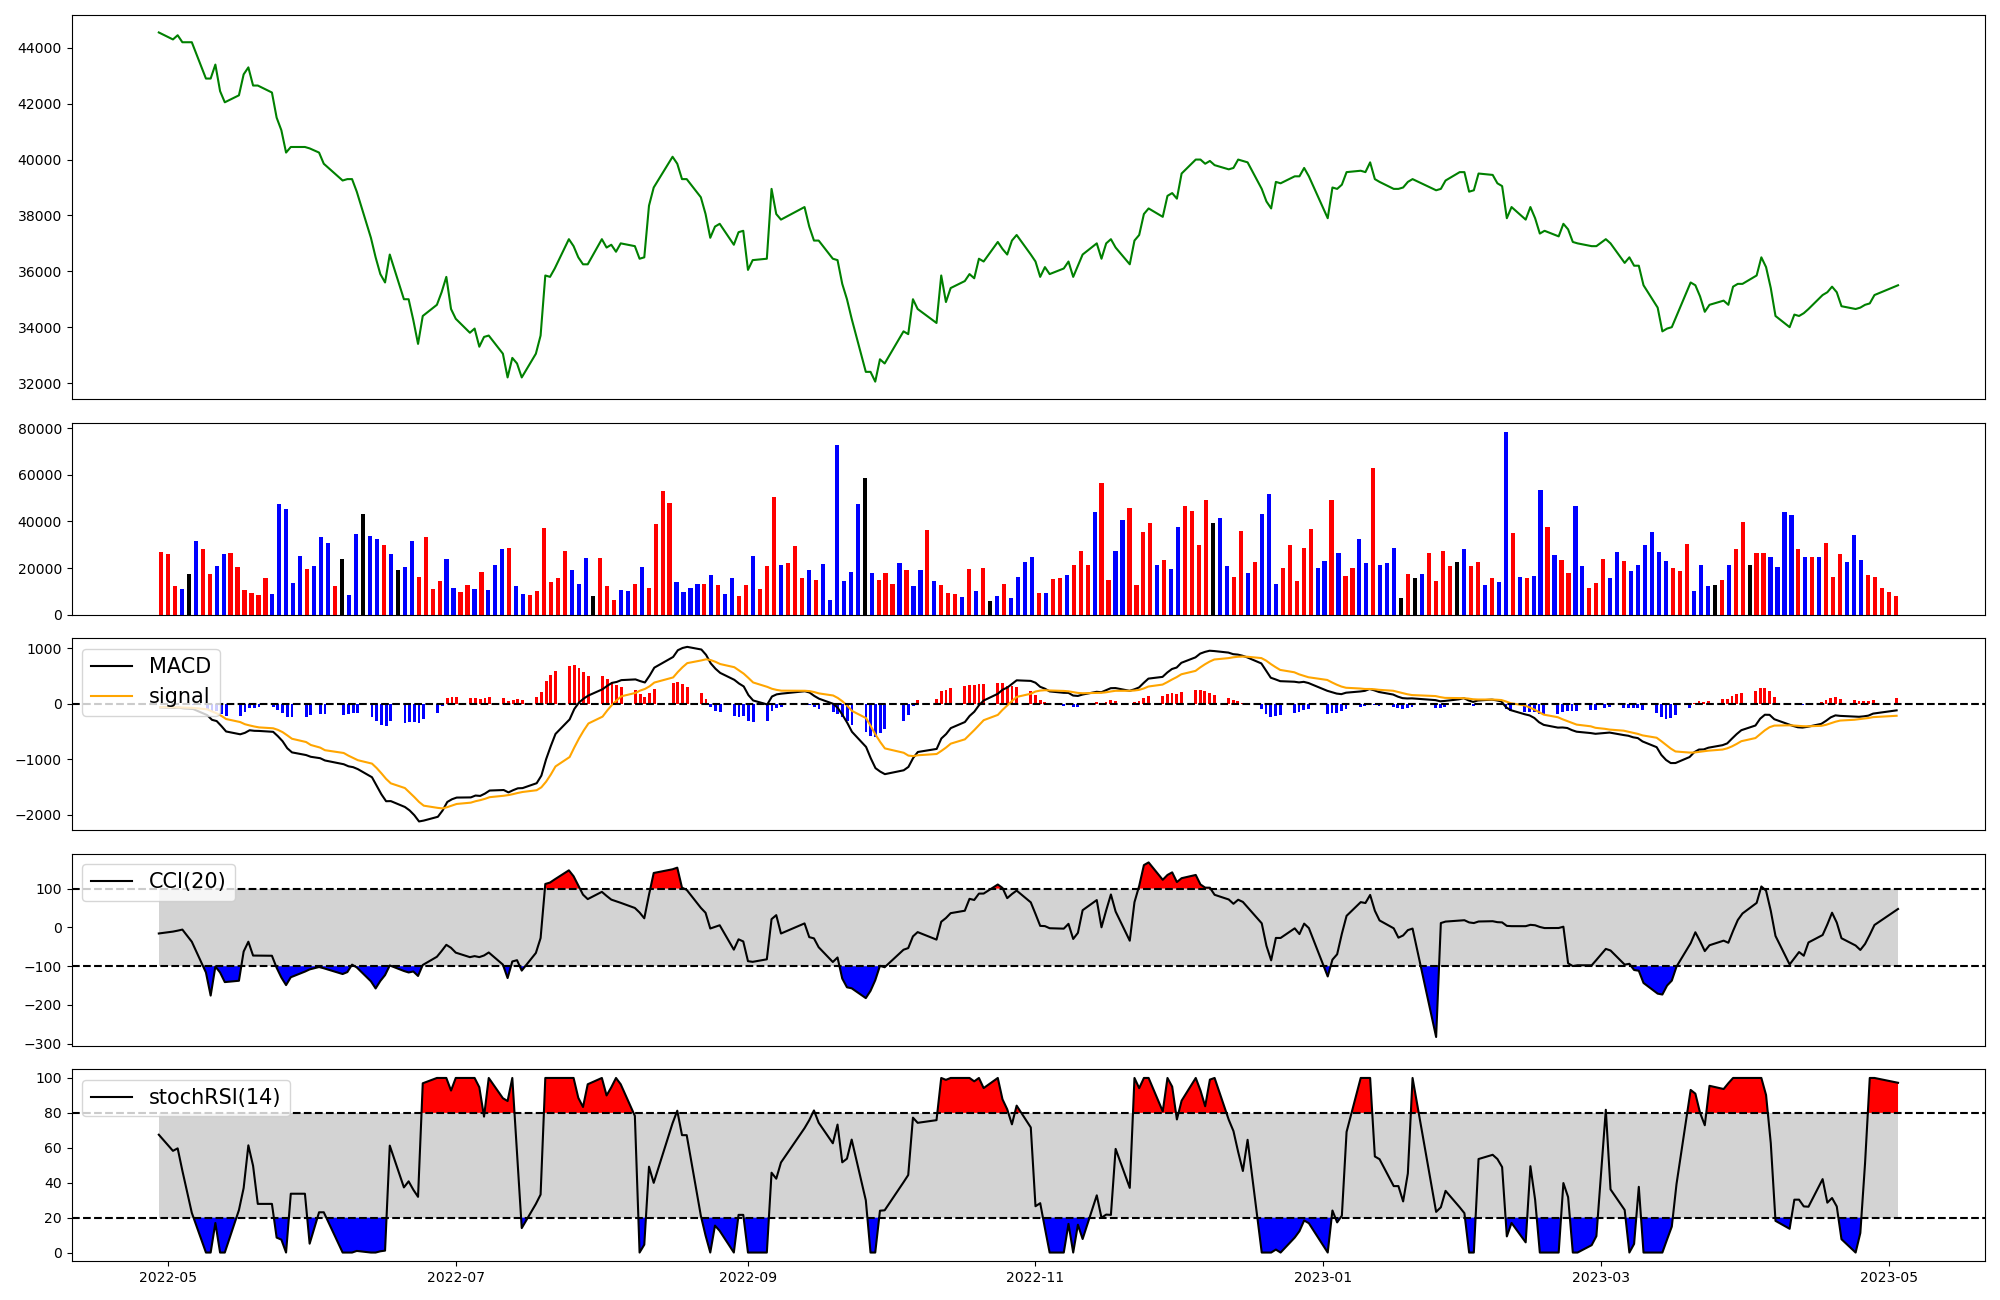The width and height of the screenshot is (2000, 1300).
Task: Click the stochRSI(14) legend entry
Action: click(x=214, y=1097)
